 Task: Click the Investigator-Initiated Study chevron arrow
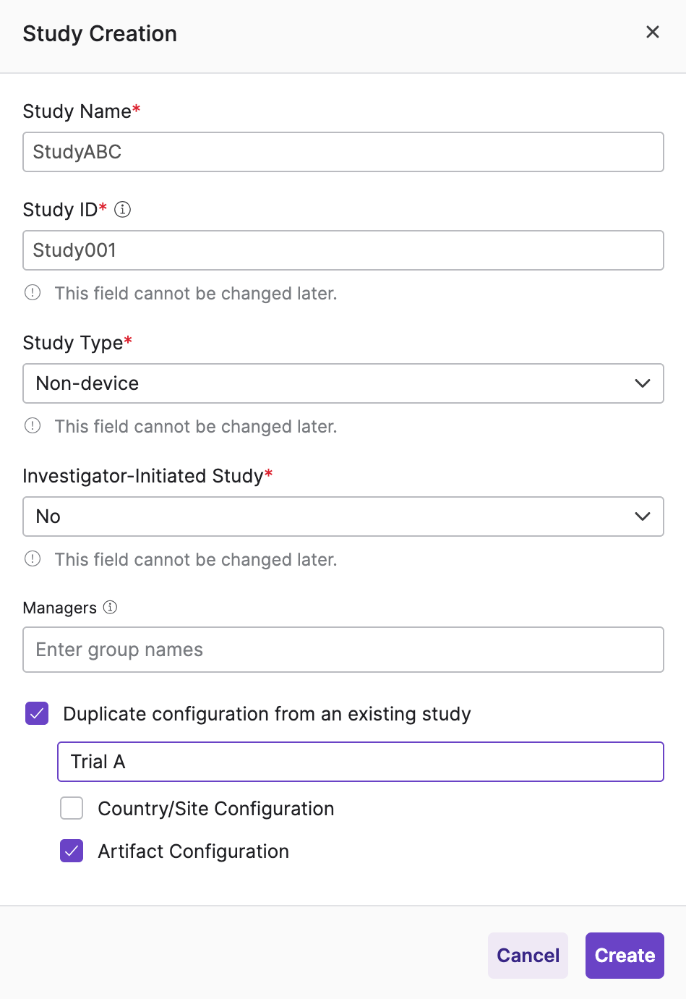click(x=643, y=516)
